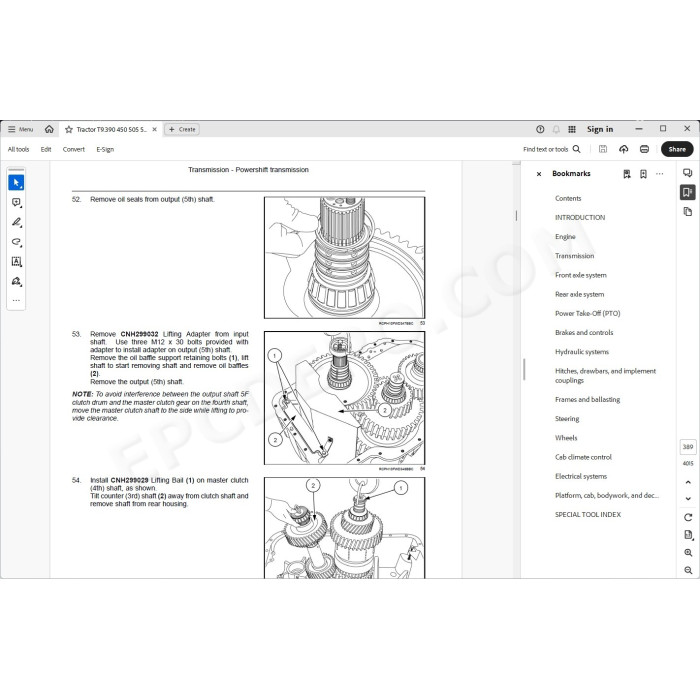Jump to the Contents bookmark
Viewport: 700px width, 700px height.
[x=568, y=198]
